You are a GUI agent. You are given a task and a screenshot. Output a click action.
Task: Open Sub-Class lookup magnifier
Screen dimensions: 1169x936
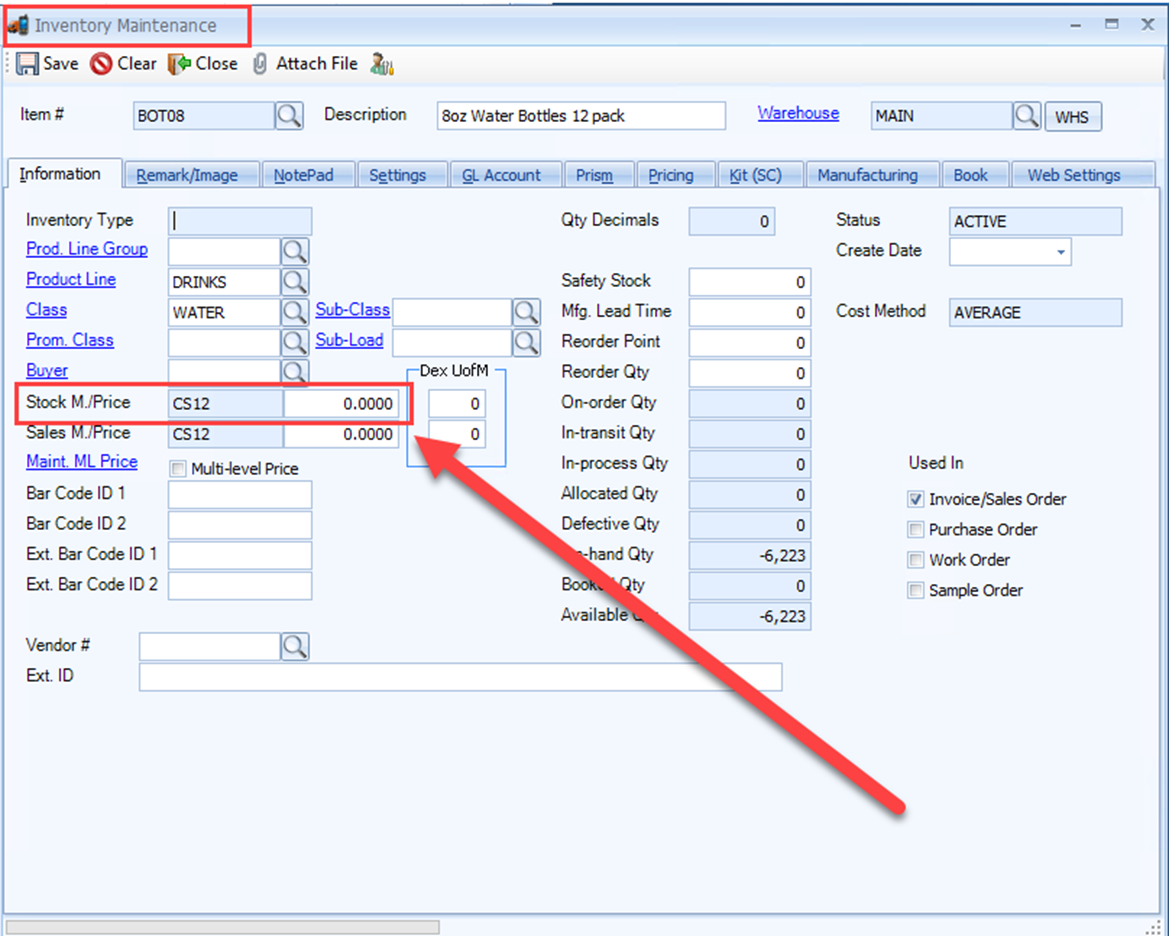click(x=526, y=312)
